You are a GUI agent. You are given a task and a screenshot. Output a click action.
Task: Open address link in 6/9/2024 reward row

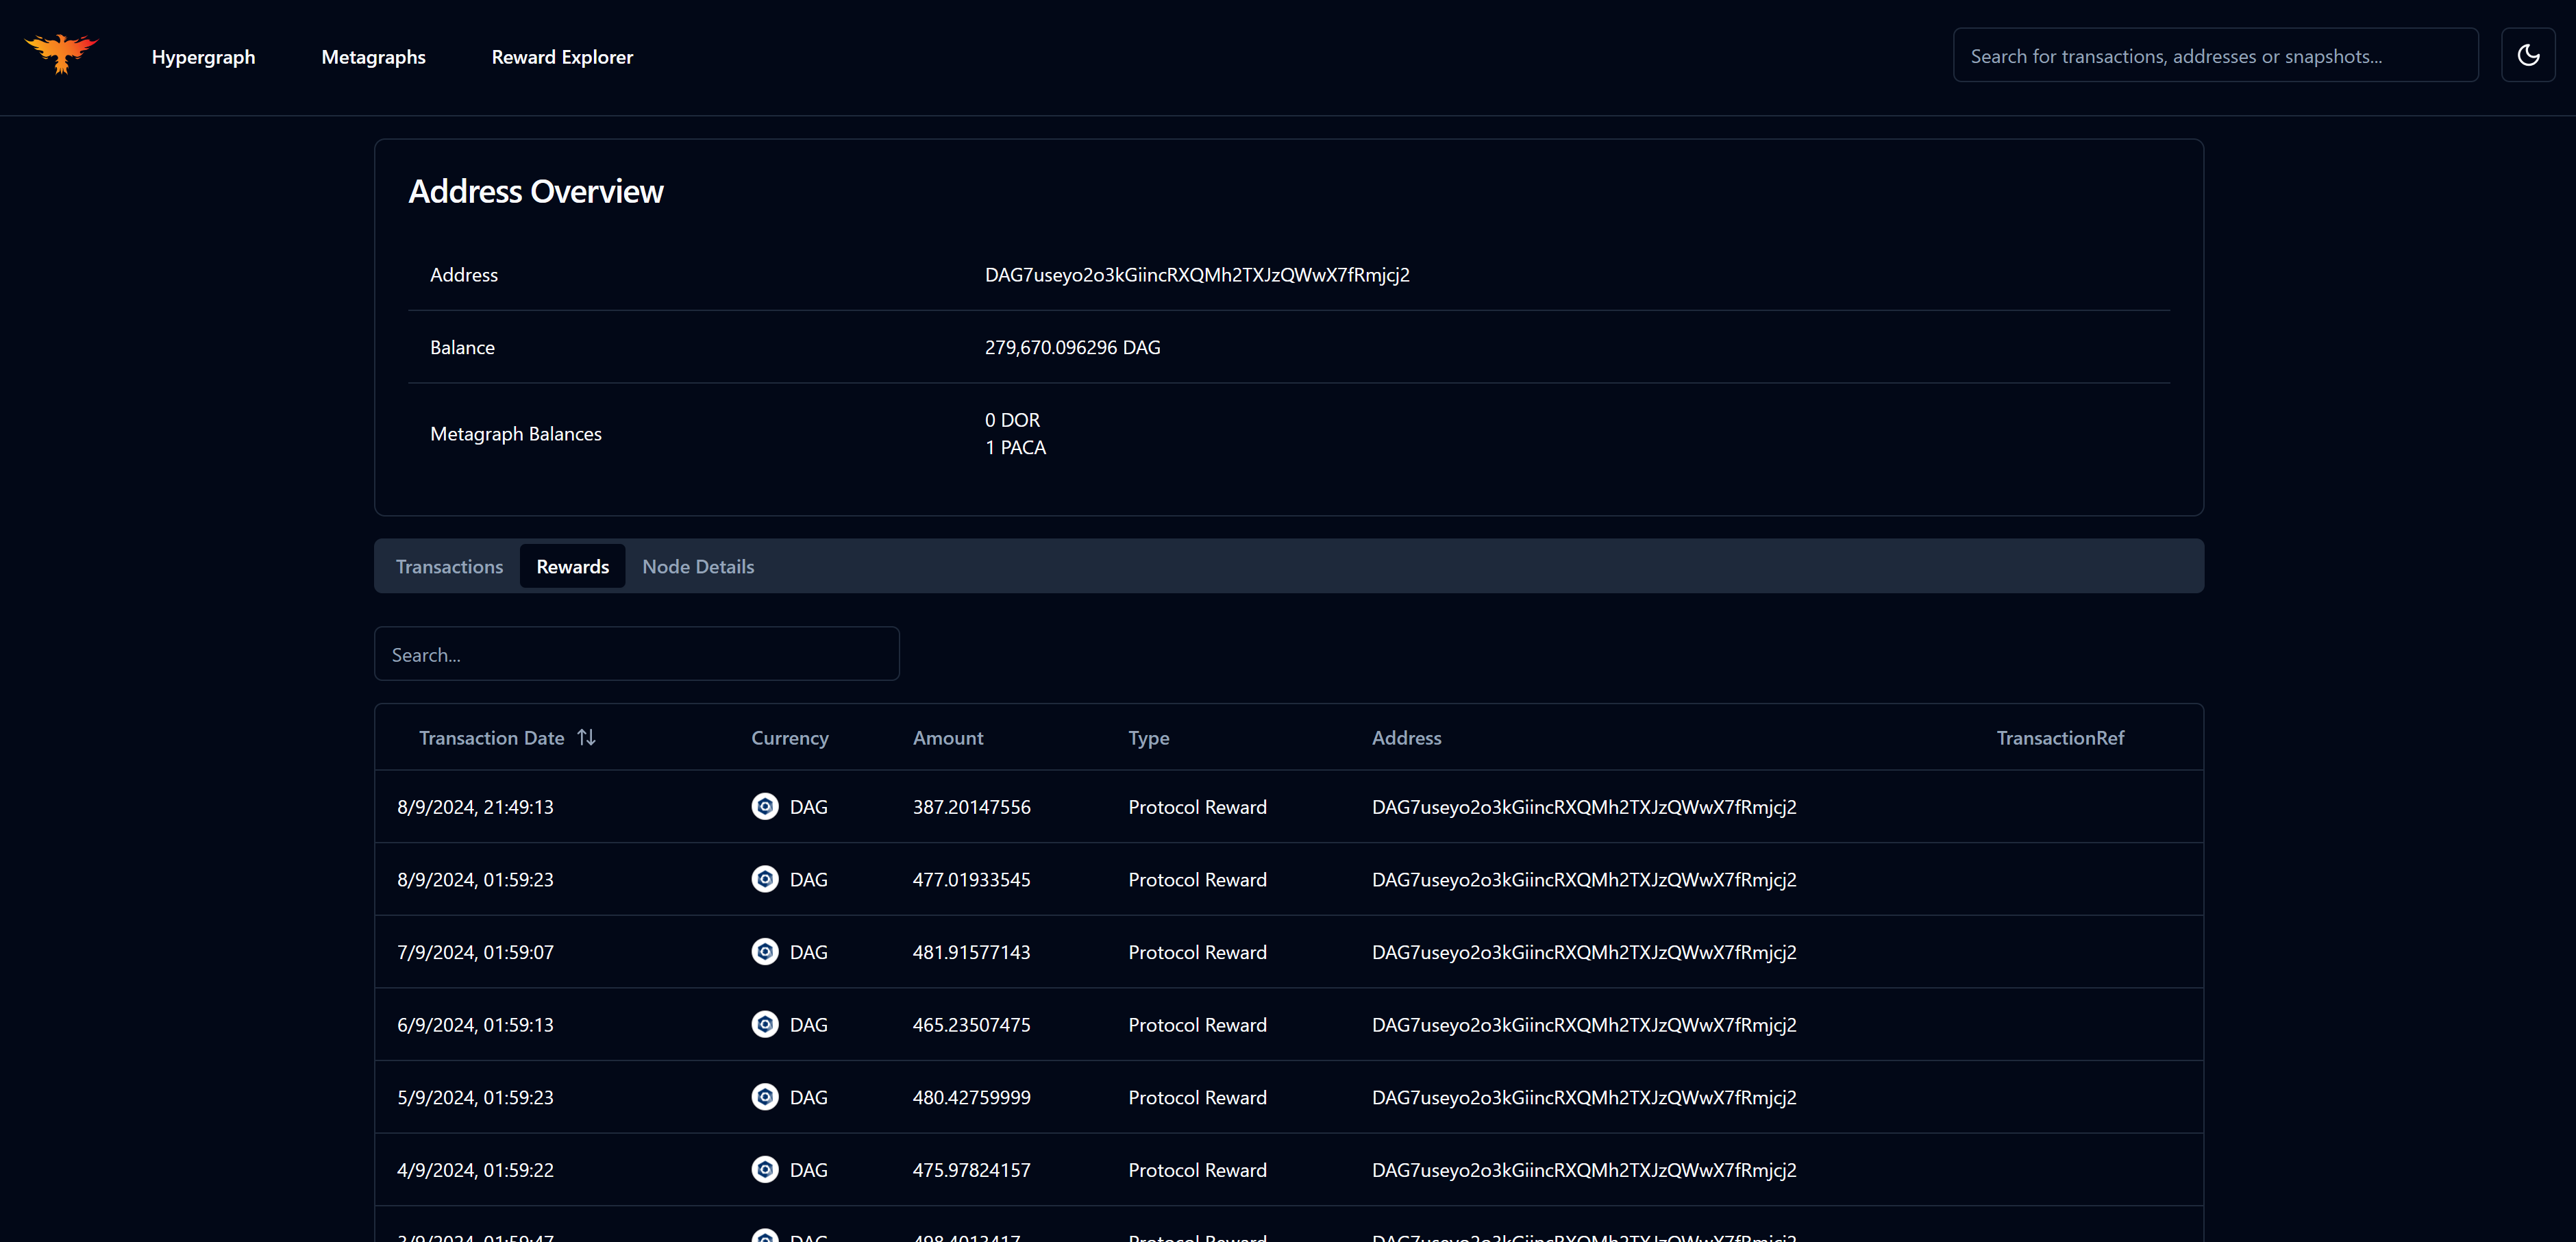(x=1583, y=1025)
